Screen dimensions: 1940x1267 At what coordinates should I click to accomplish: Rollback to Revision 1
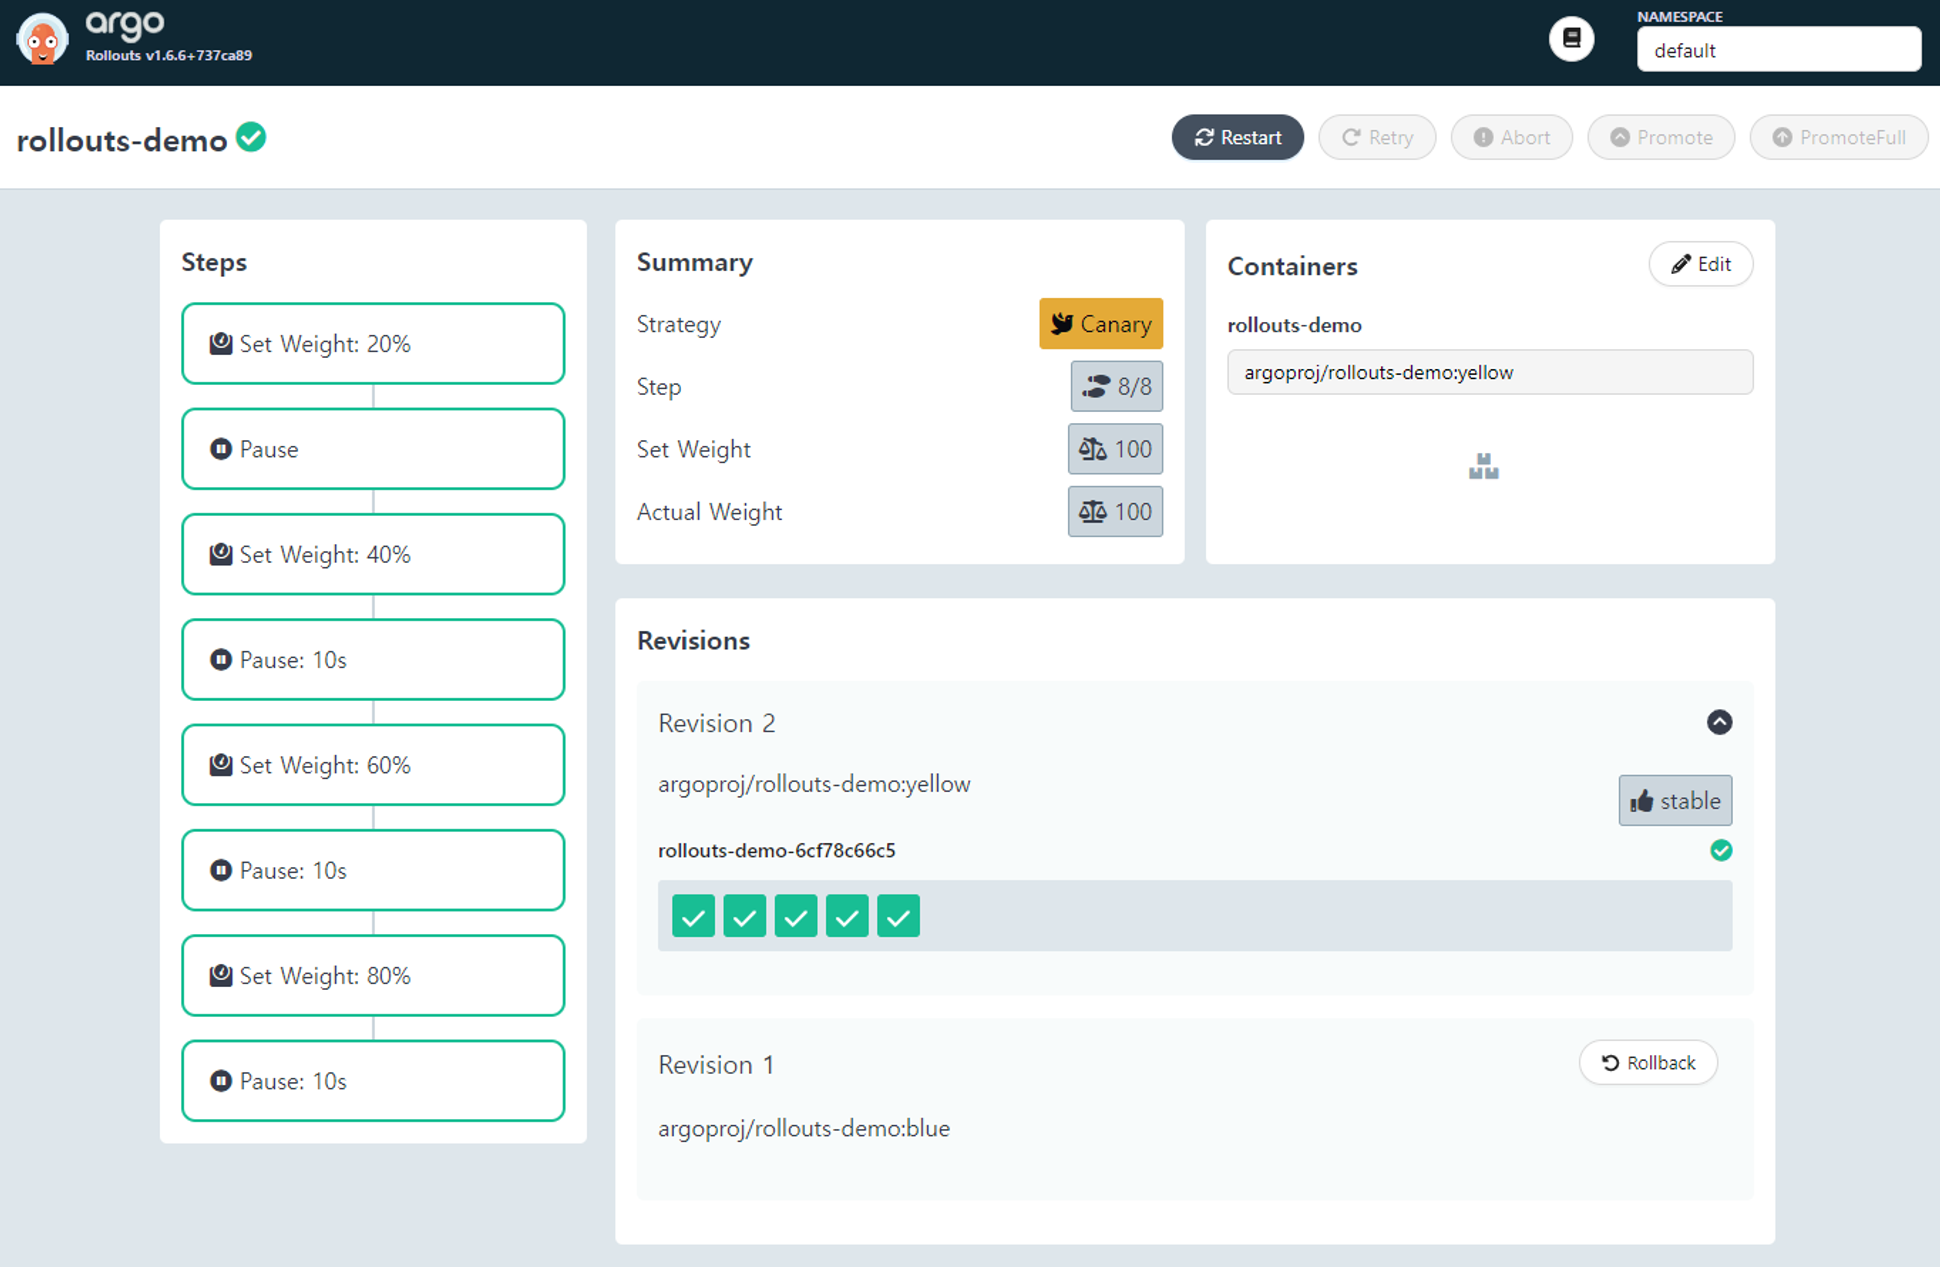[x=1648, y=1062]
